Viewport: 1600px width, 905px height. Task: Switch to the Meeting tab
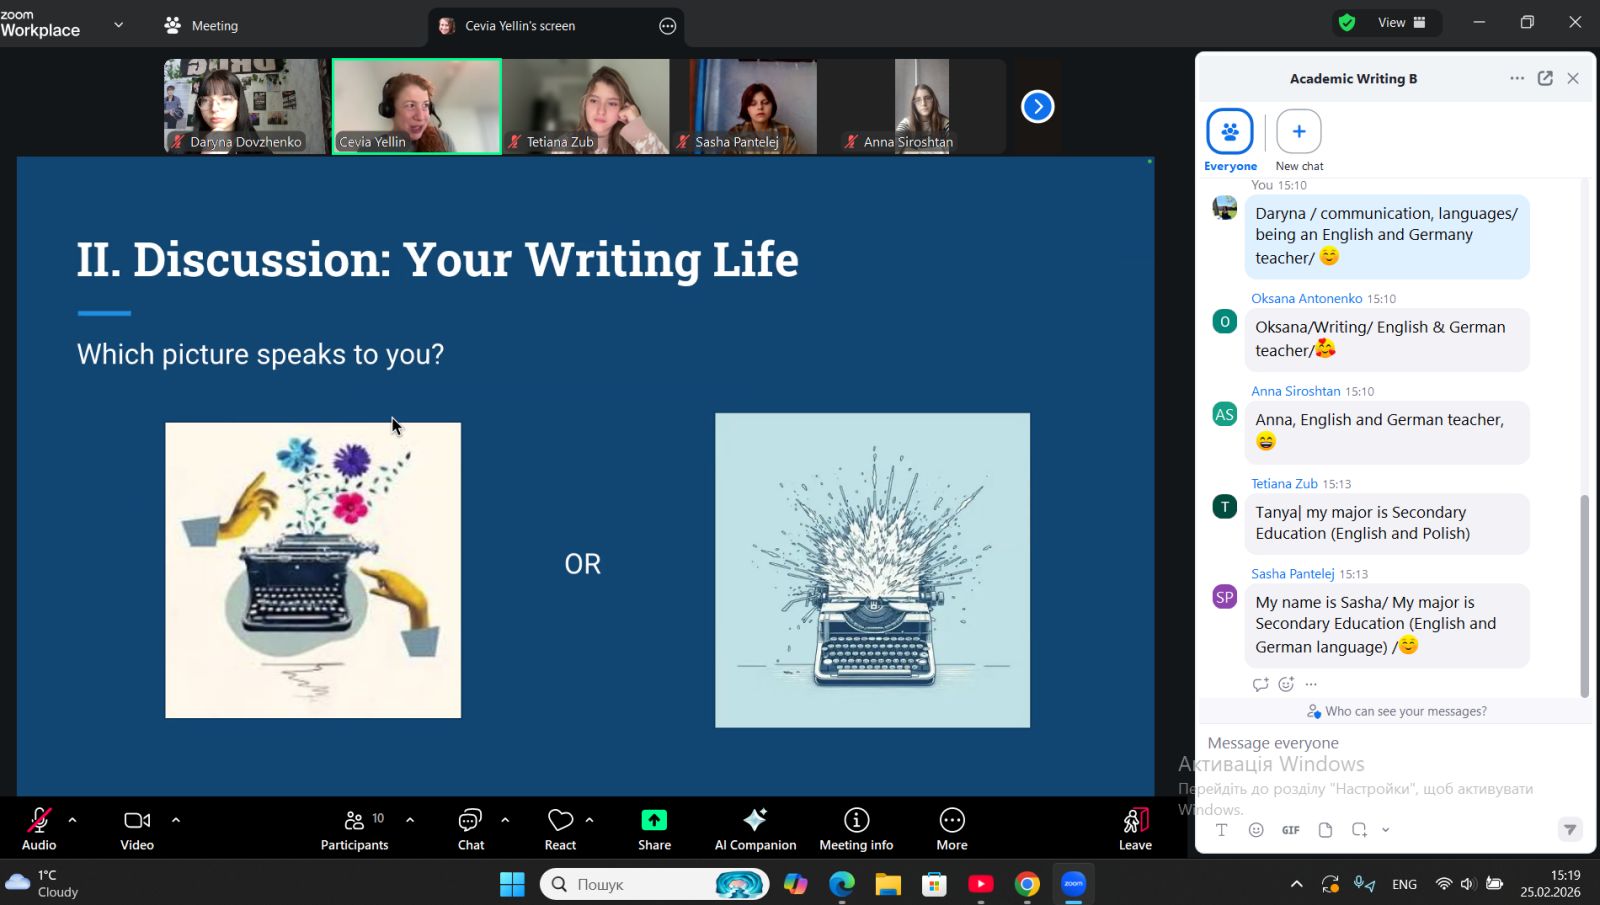point(202,26)
